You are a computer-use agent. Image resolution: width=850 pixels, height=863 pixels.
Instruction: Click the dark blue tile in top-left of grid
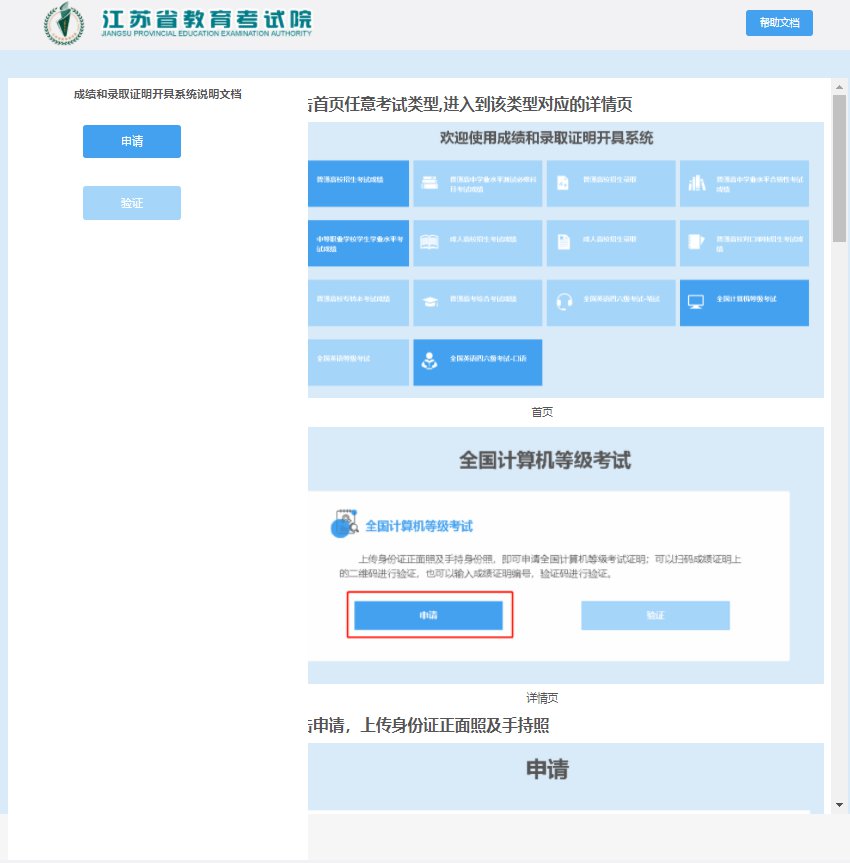click(358, 183)
